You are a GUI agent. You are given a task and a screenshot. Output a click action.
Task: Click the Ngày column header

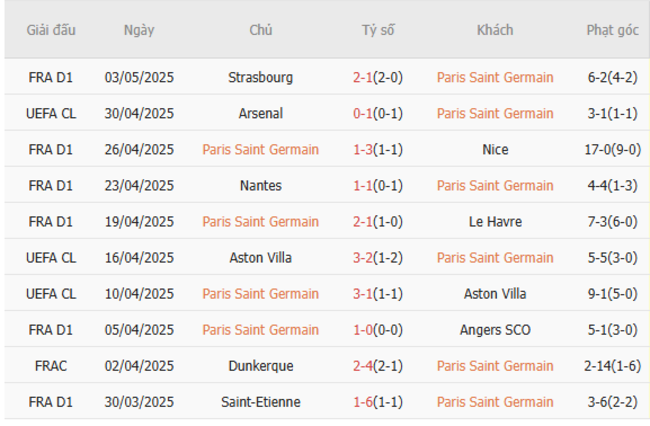tap(139, 30)
